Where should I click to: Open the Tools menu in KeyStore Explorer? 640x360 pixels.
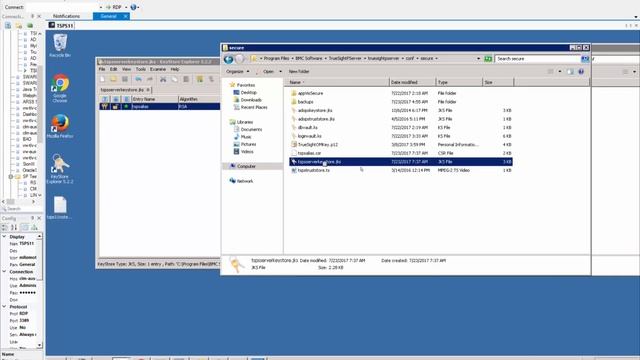click(141, 69)
